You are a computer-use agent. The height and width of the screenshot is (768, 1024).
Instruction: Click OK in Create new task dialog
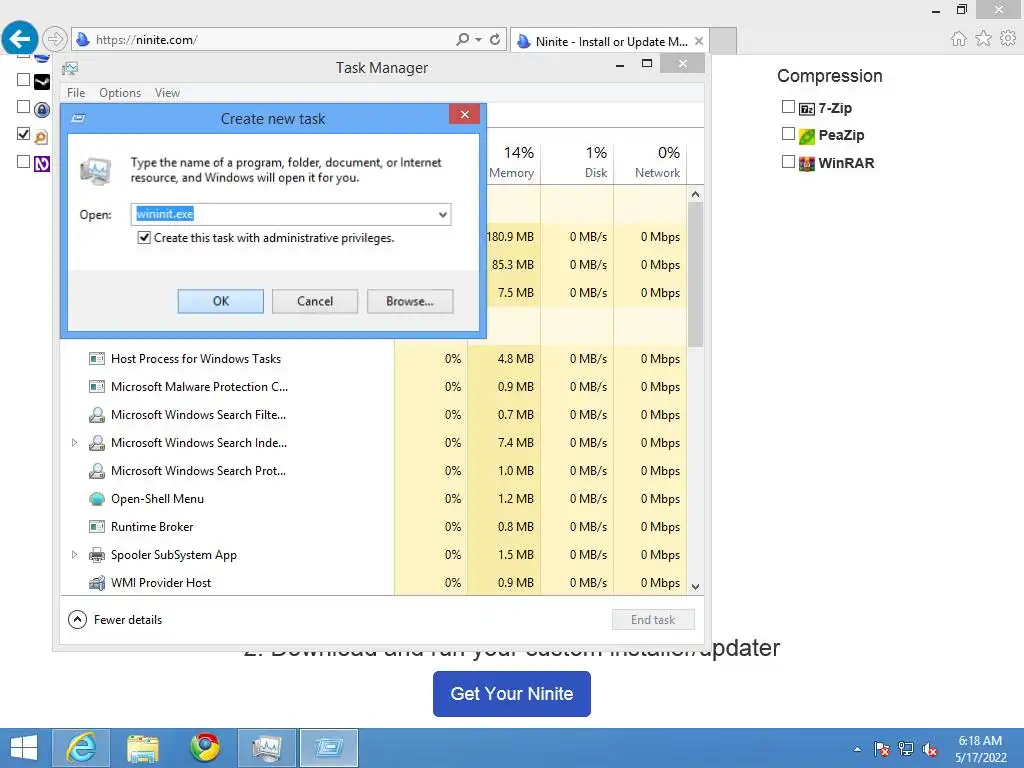[x=221, y=301]
